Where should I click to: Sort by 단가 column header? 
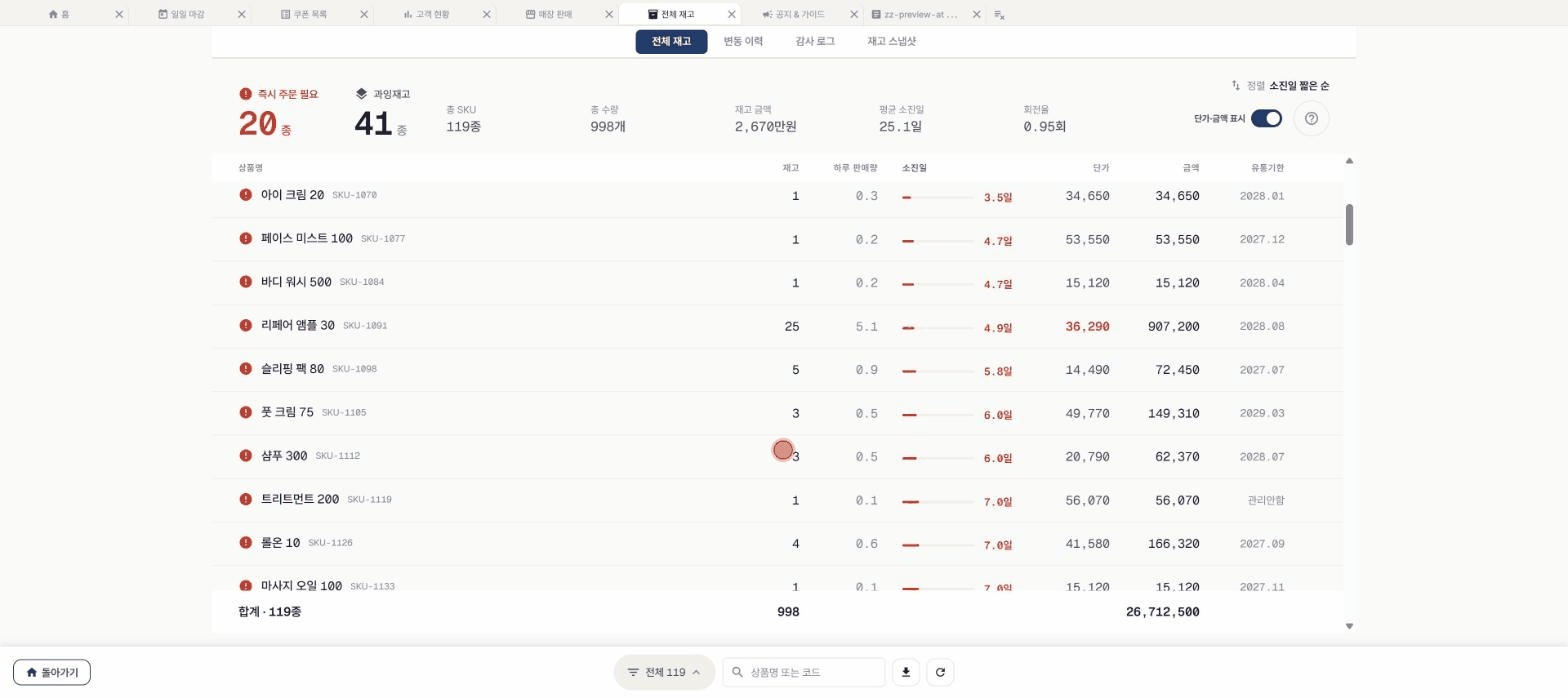click(1100, 168)
